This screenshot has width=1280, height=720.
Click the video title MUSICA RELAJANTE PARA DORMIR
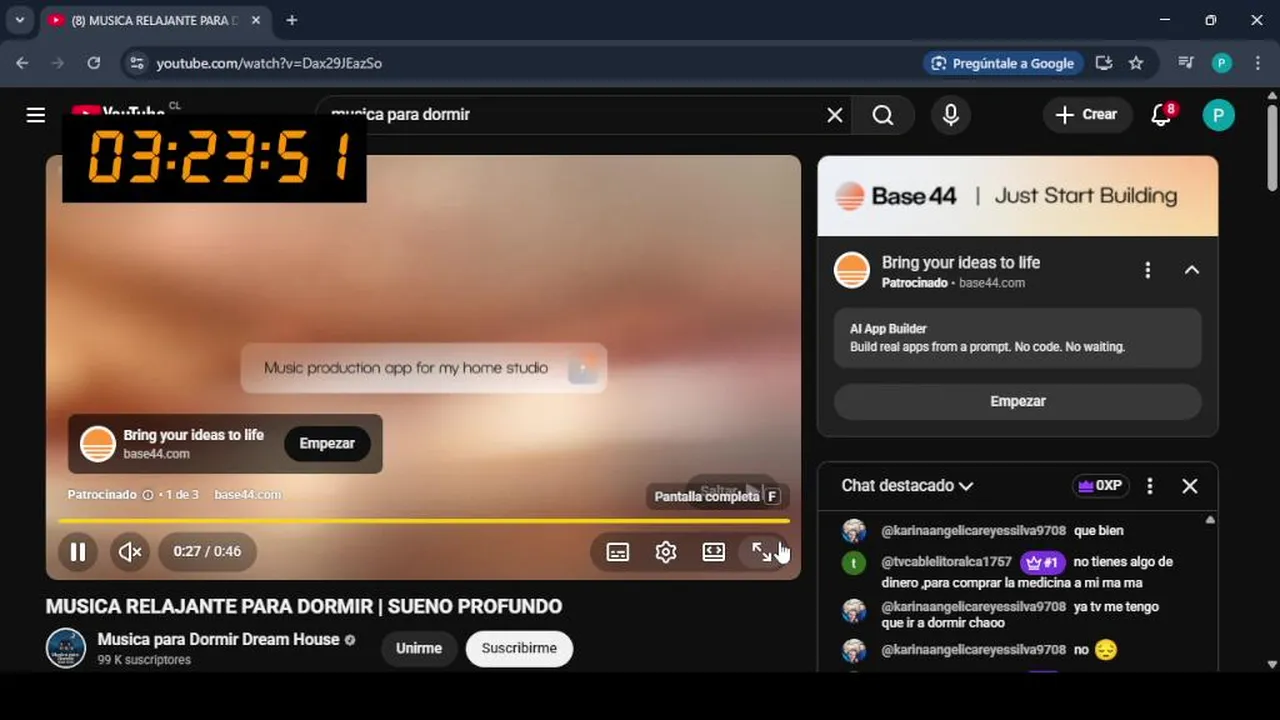pos(304,606)
